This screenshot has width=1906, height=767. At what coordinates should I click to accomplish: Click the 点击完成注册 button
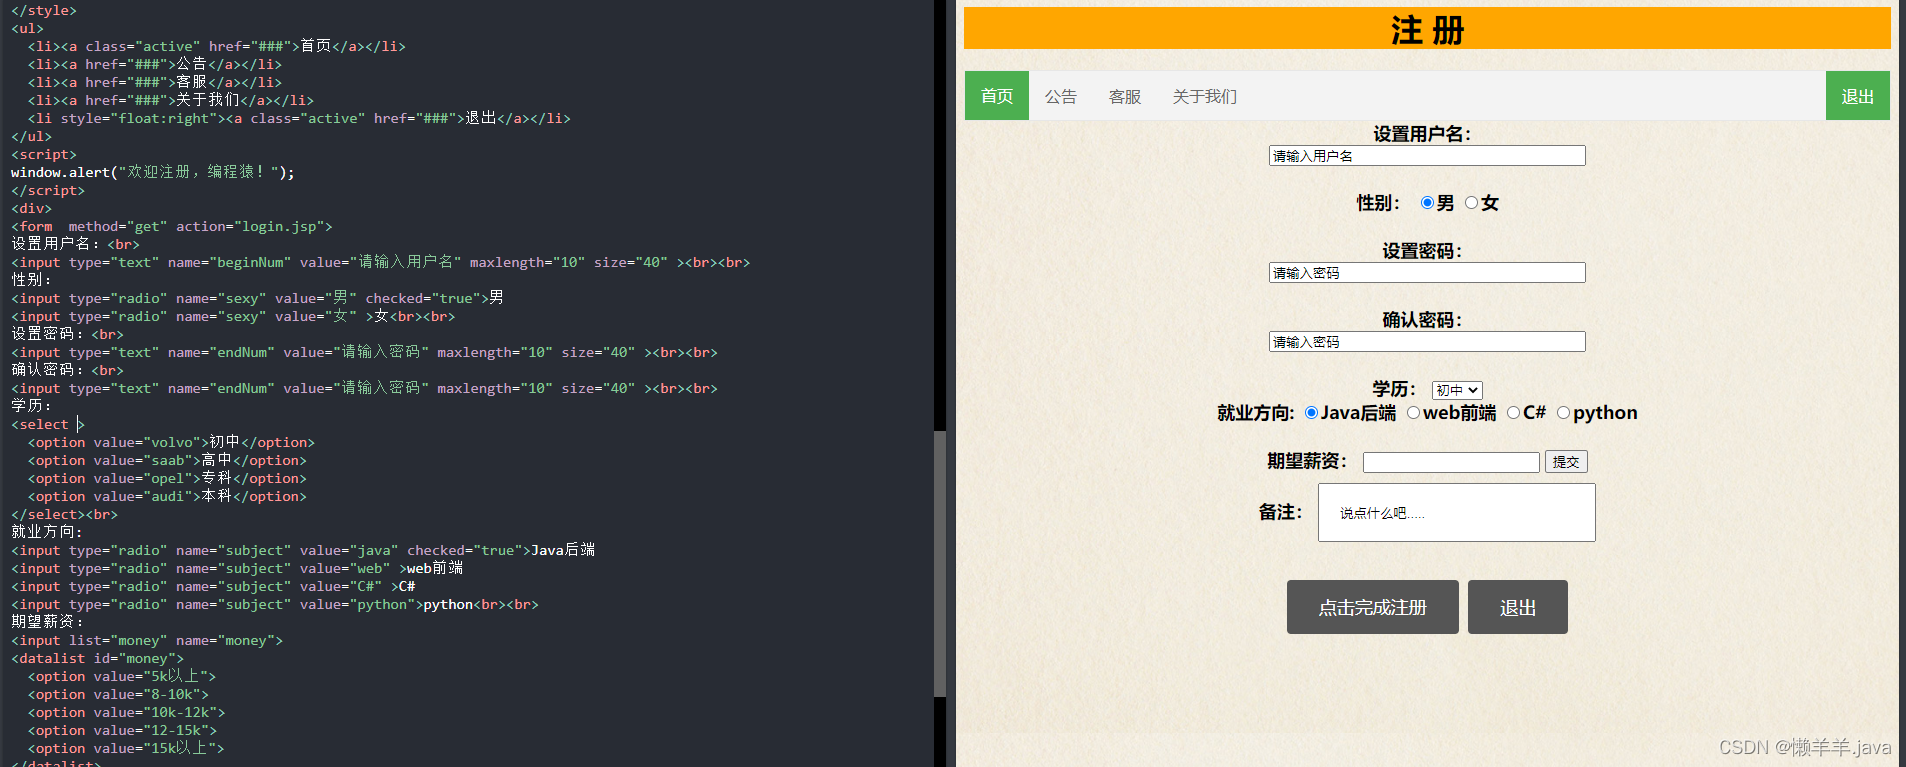point(1373,607)
